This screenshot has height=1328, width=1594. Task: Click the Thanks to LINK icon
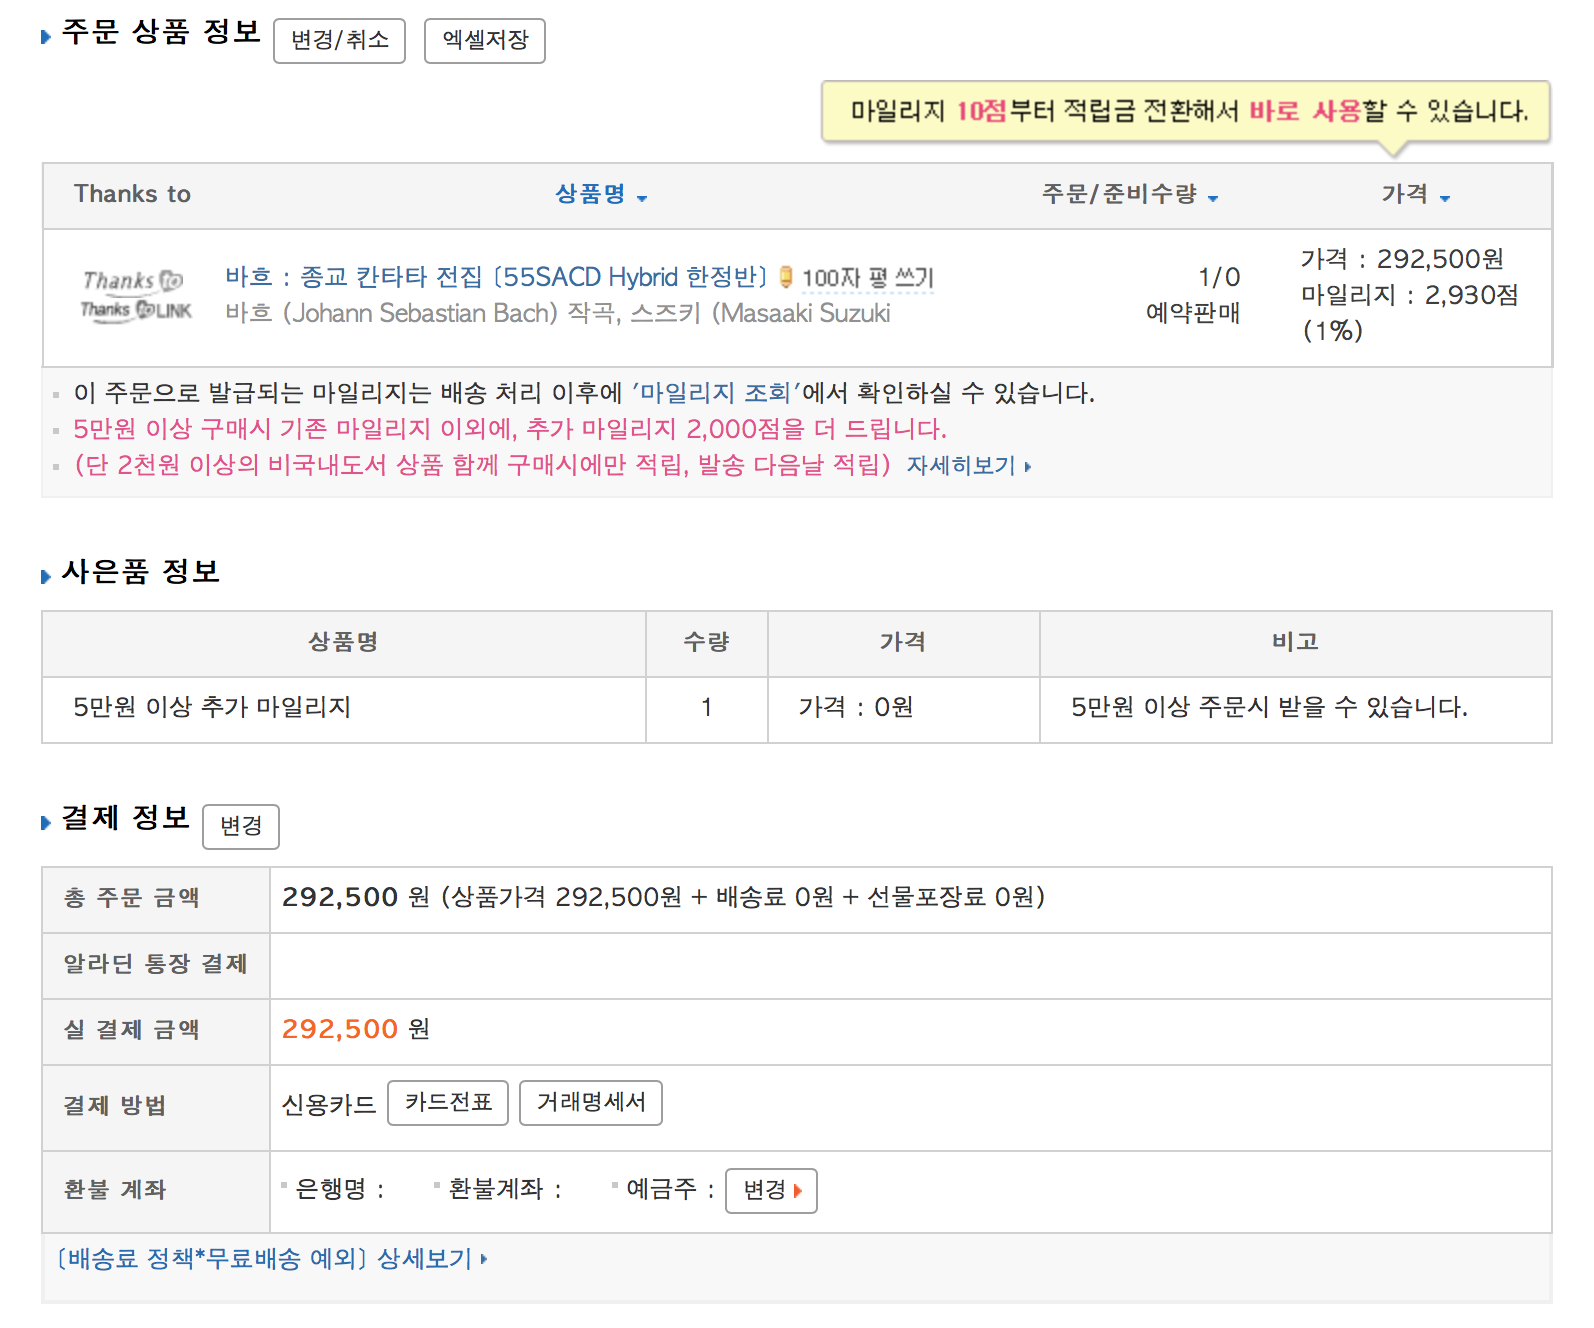pyautogui.click(x=136, y=311)
